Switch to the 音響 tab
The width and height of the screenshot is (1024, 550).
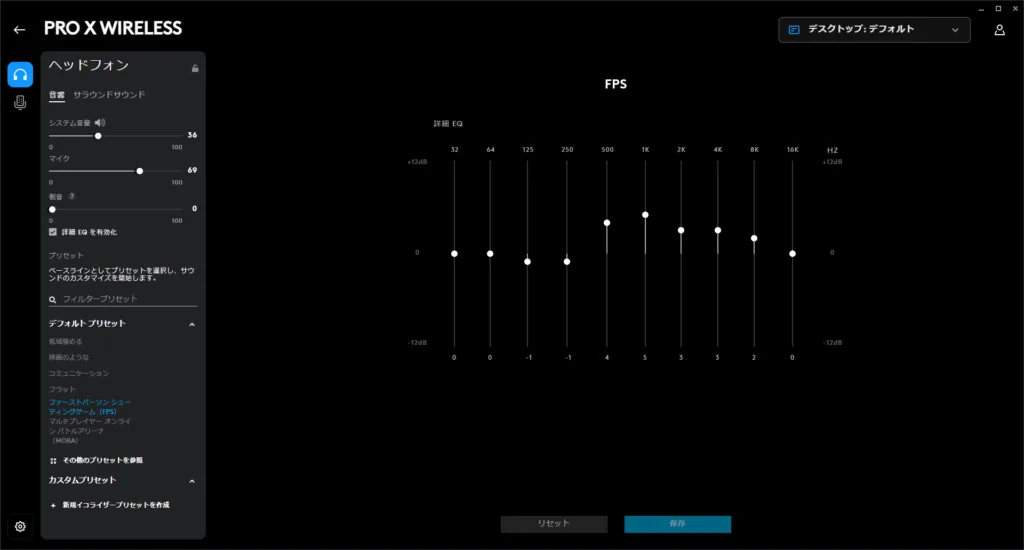[x=57, y=95]
